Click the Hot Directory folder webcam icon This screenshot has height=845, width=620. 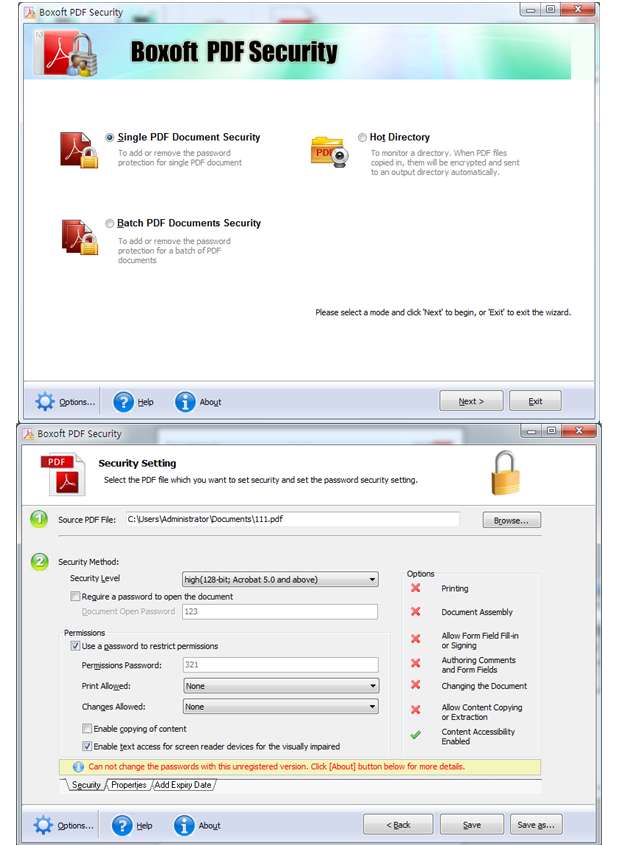(x=329, y=151)
